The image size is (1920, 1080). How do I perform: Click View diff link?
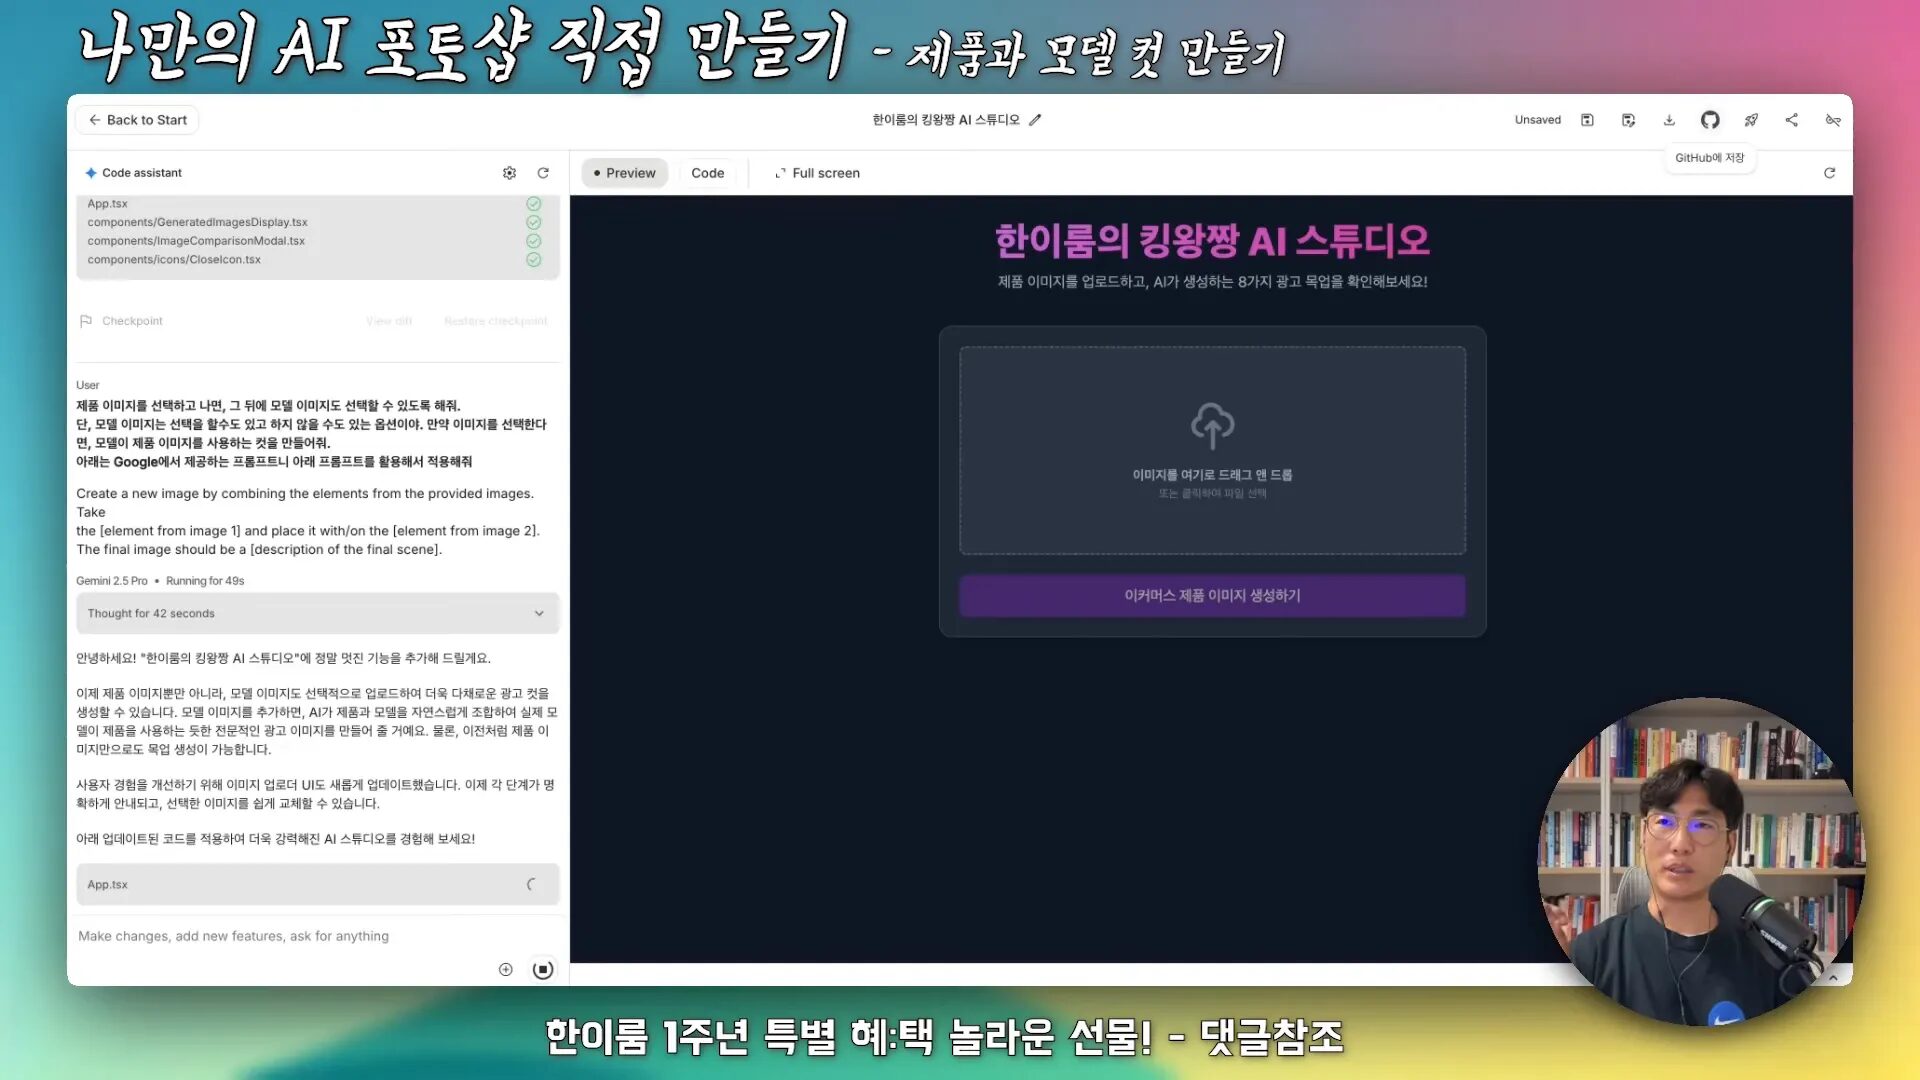tap(389, 321)
